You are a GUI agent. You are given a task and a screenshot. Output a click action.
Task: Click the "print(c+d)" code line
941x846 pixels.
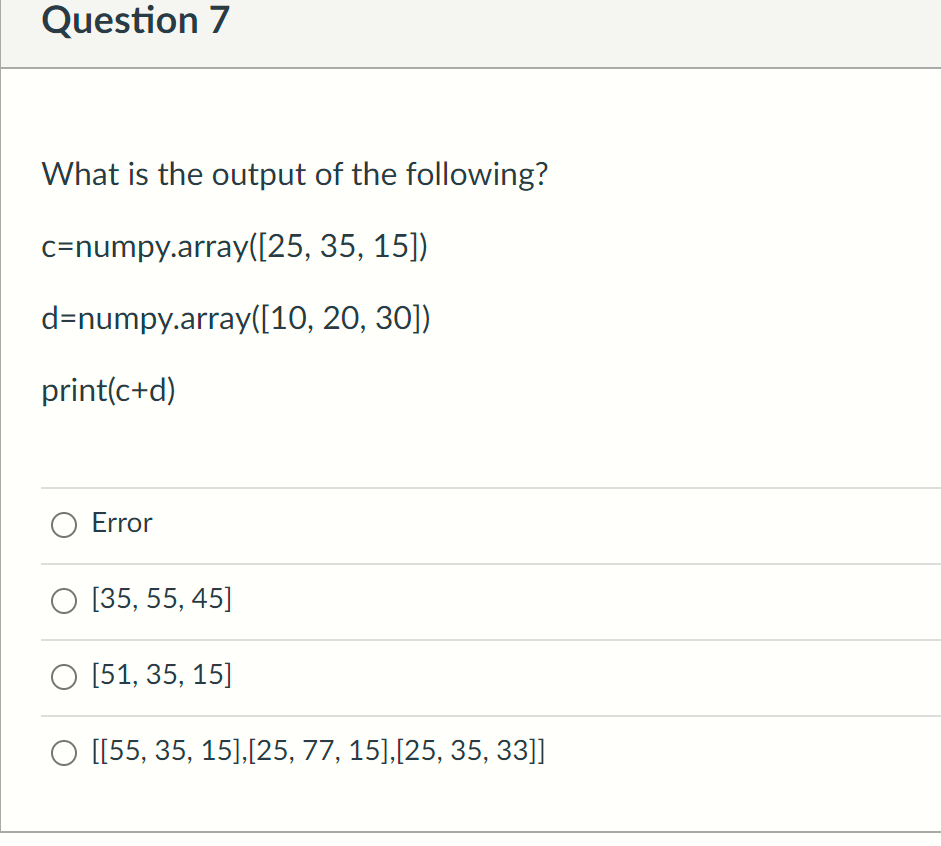click(109, 390)
